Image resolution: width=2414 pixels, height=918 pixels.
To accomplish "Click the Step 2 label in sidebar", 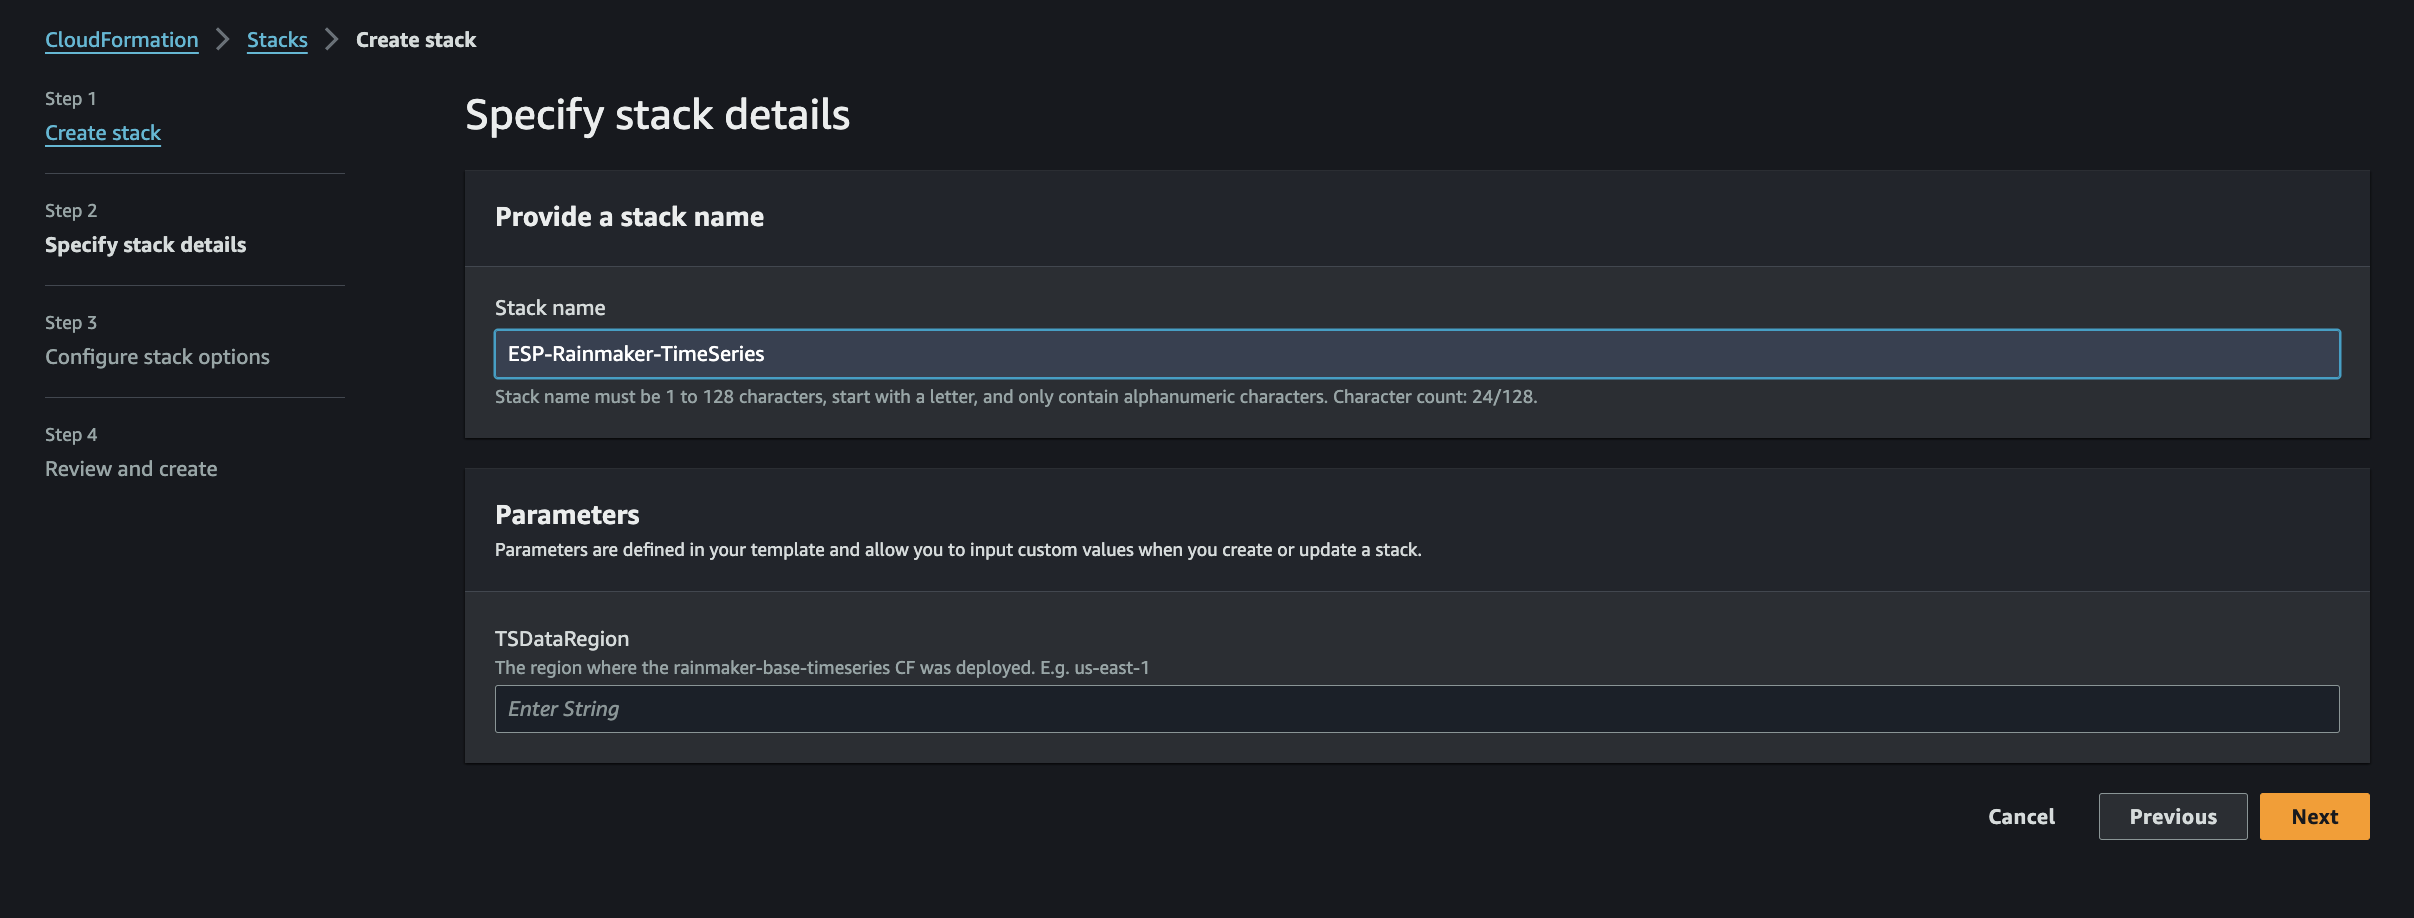I will click(71, 211).
